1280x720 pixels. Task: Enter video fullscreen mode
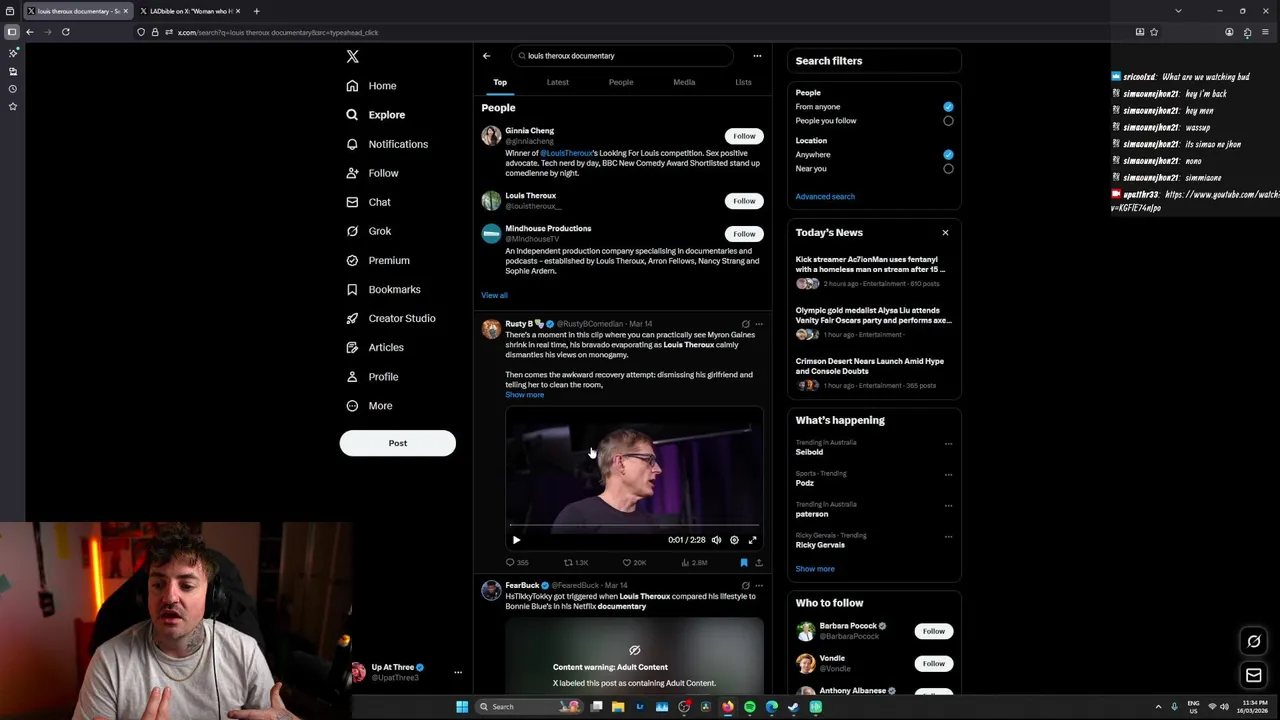[752, 540]
